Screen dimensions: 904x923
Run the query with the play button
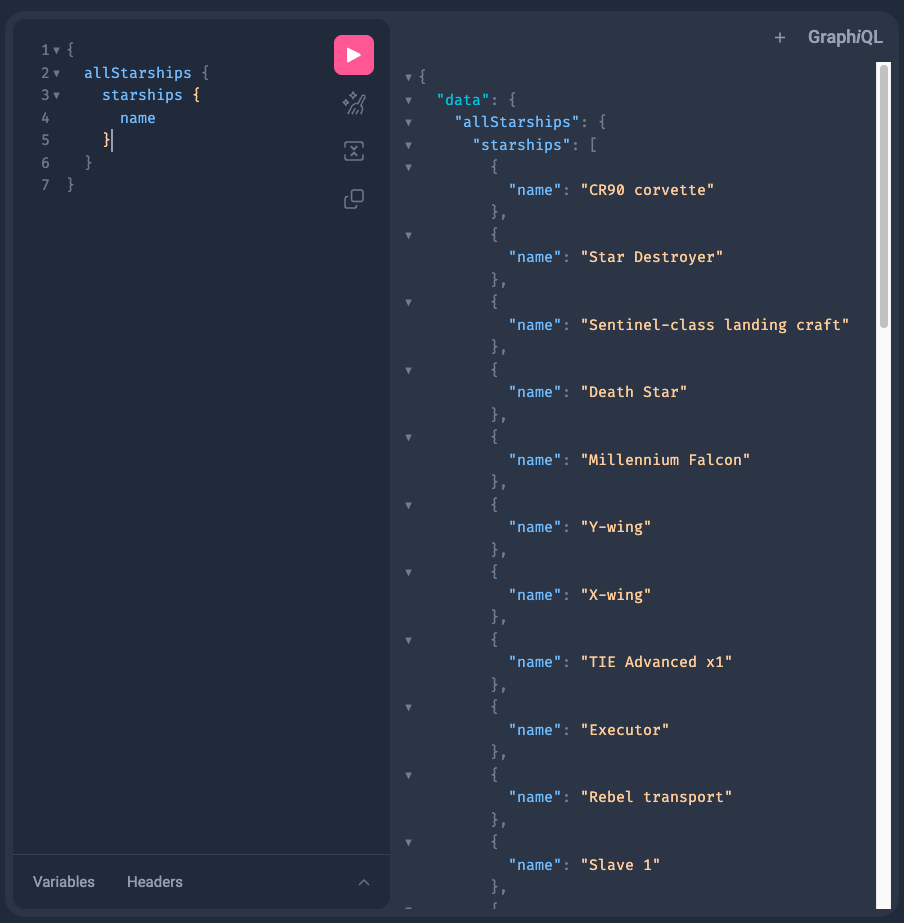pyautogui.click(x=354, y=55)
